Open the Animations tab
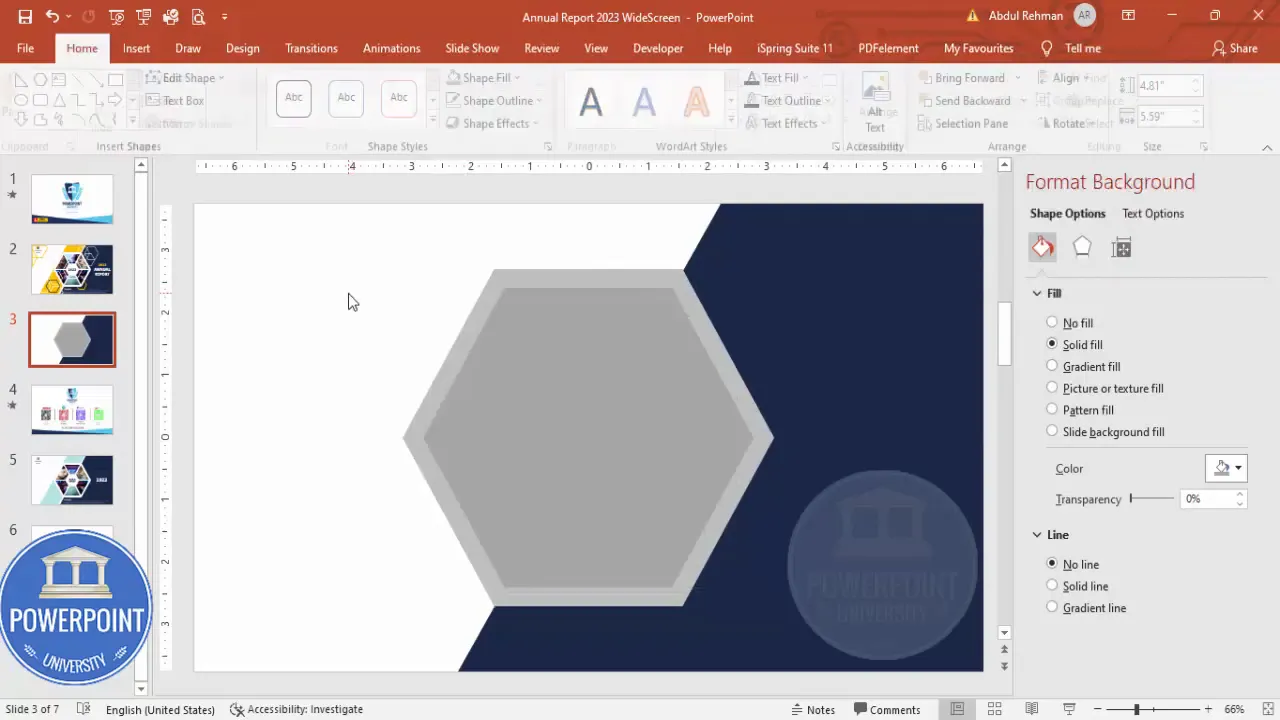Viewport: 1280px width, 720px height. 391,48
